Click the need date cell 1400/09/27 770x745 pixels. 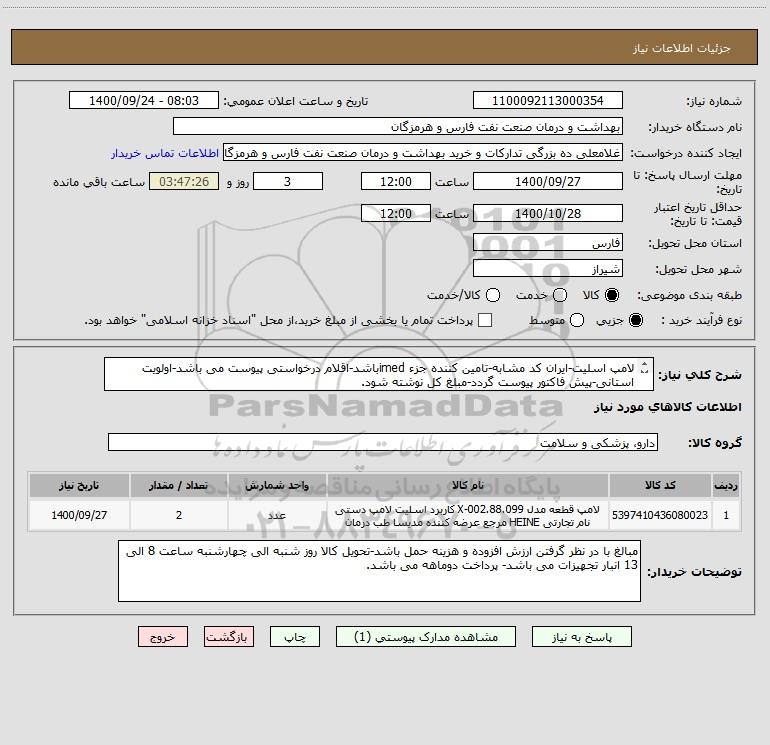pyautogui.click(x=79, y=515)
